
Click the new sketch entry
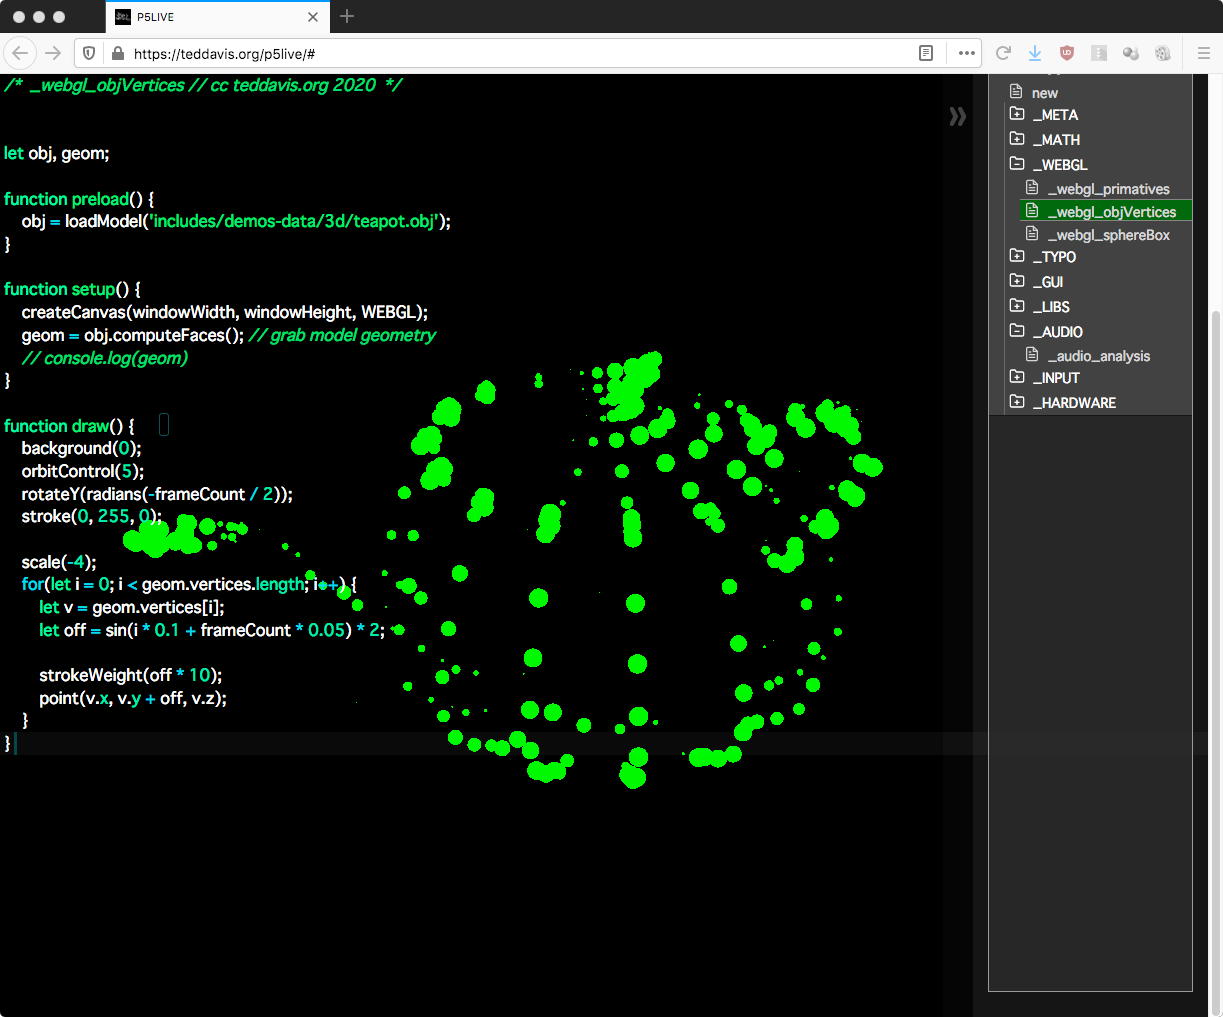(1044, 92)
